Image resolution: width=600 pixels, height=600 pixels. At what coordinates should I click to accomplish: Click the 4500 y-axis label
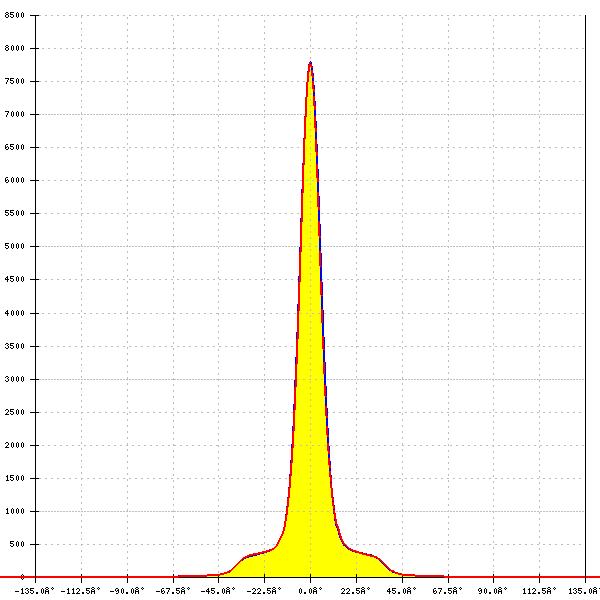[15, 279]
